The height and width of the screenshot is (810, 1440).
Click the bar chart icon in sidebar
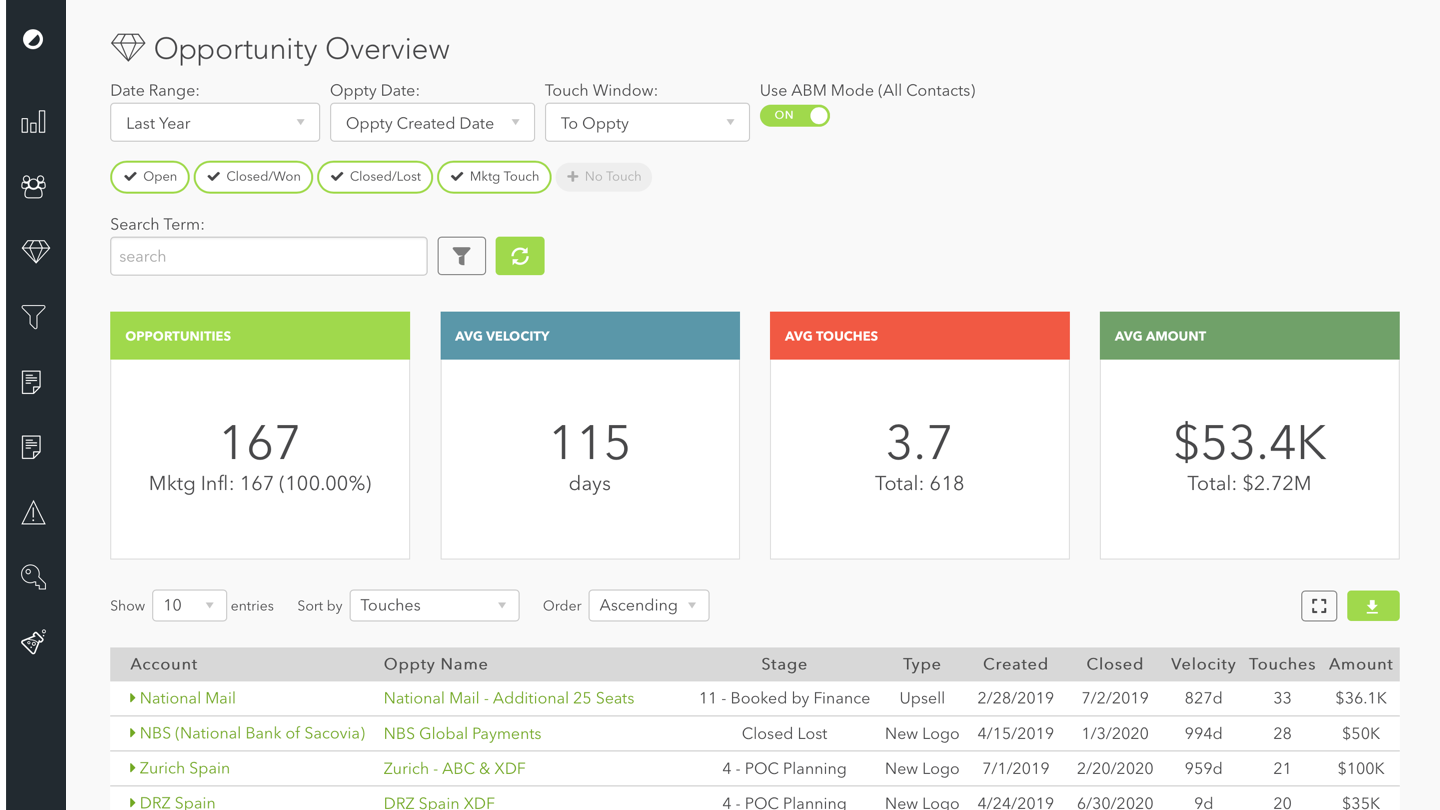[33, 123]
